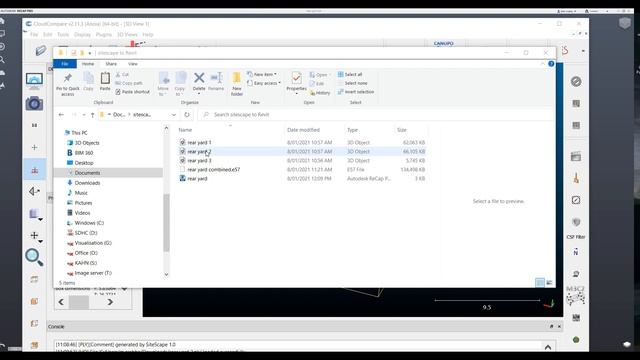This screenshot has height=360, width=640.
Task: Open Windows (C:) drive in navigation pane
Action: [x=89, y=223]
